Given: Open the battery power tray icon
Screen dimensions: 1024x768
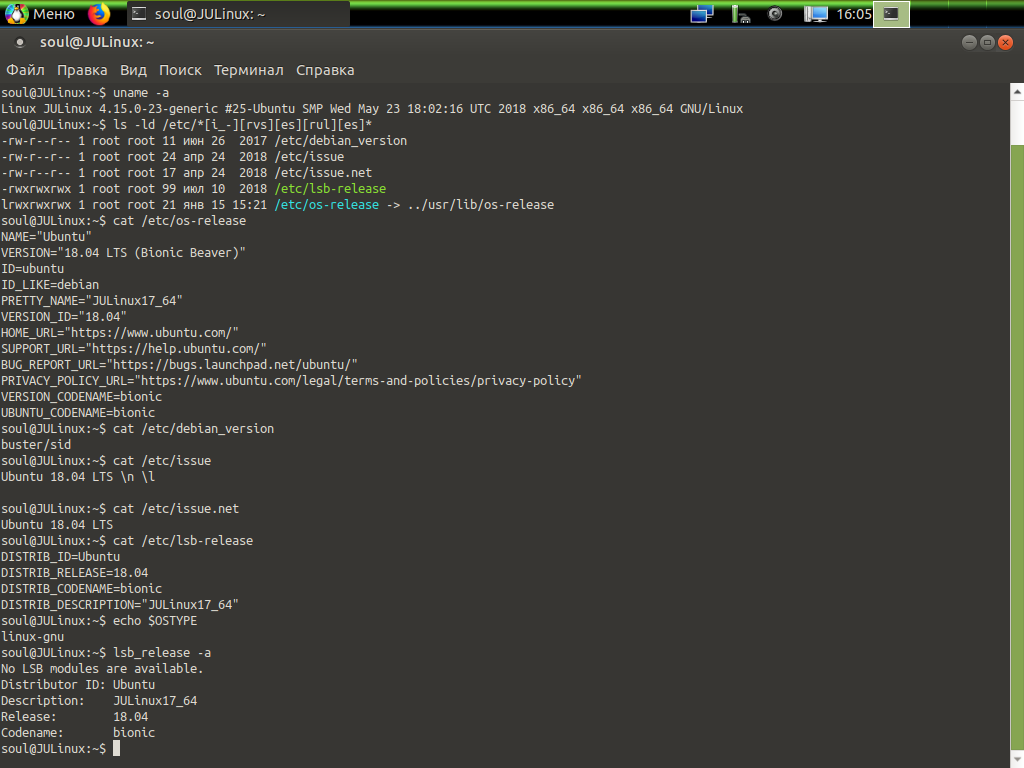Looking at the screenshot, I should point(739,14).
